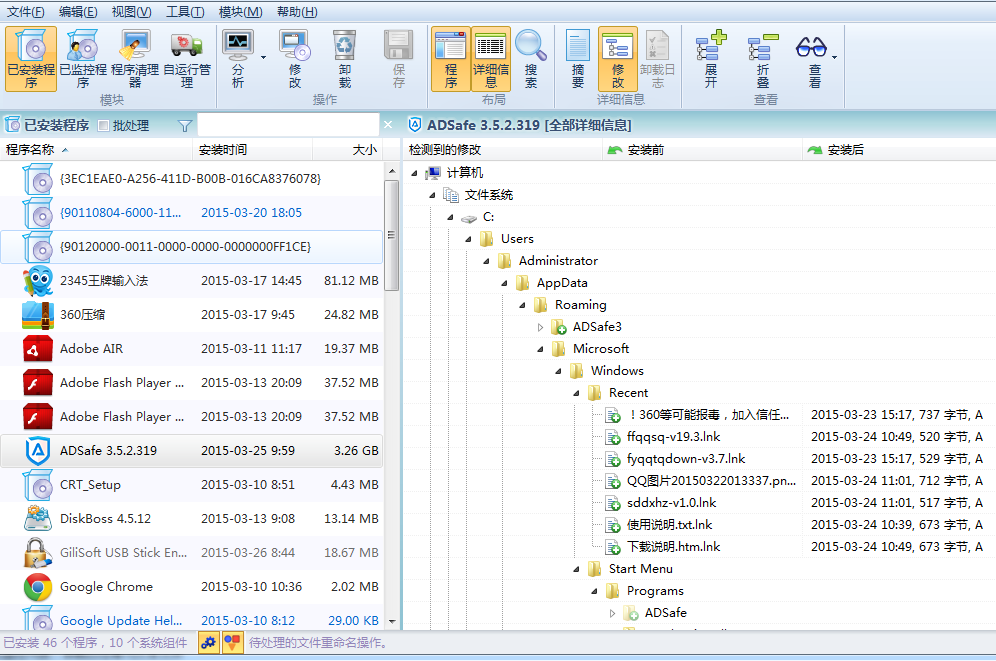Image resolution: width=996 pixels, height=661 pixels.
Task: Select the ADSafe 3.5.2.319 program row
Action: 192,451
